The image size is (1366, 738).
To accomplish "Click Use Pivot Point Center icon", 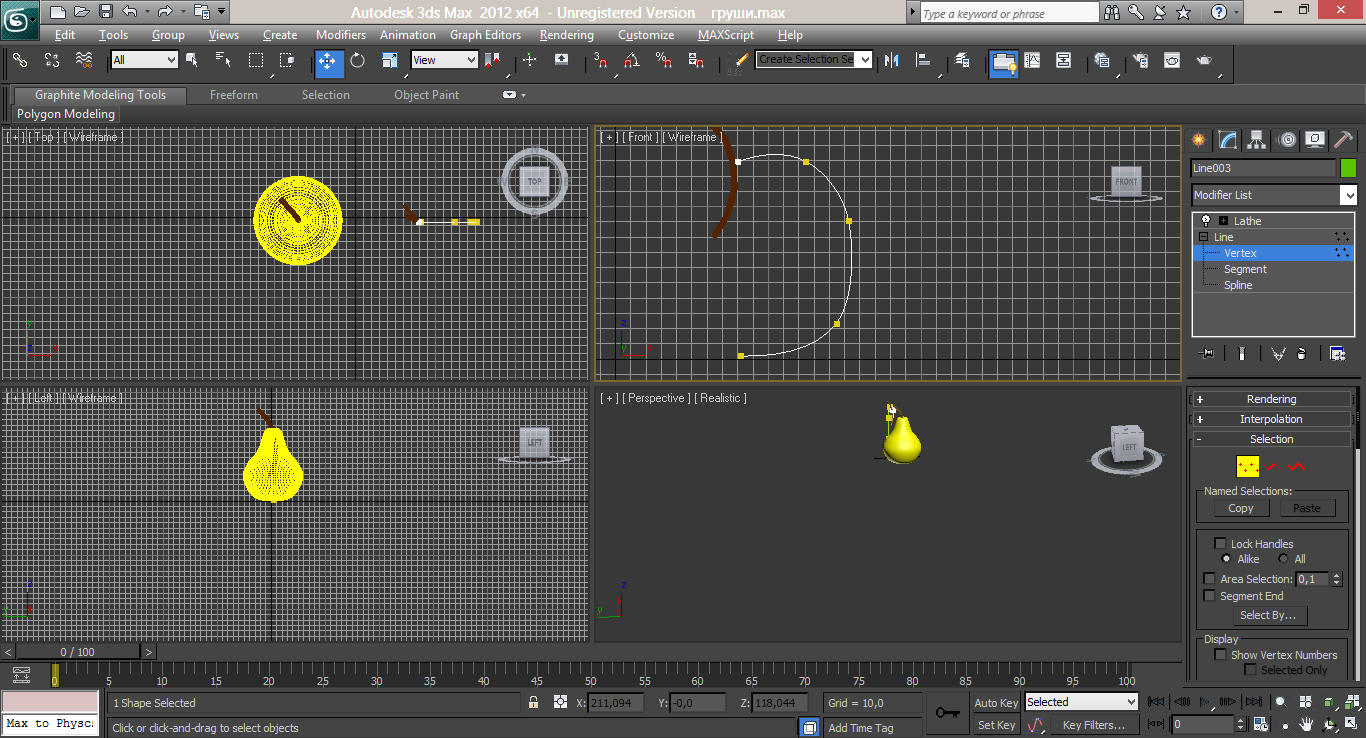I will [x=493, y=60].
